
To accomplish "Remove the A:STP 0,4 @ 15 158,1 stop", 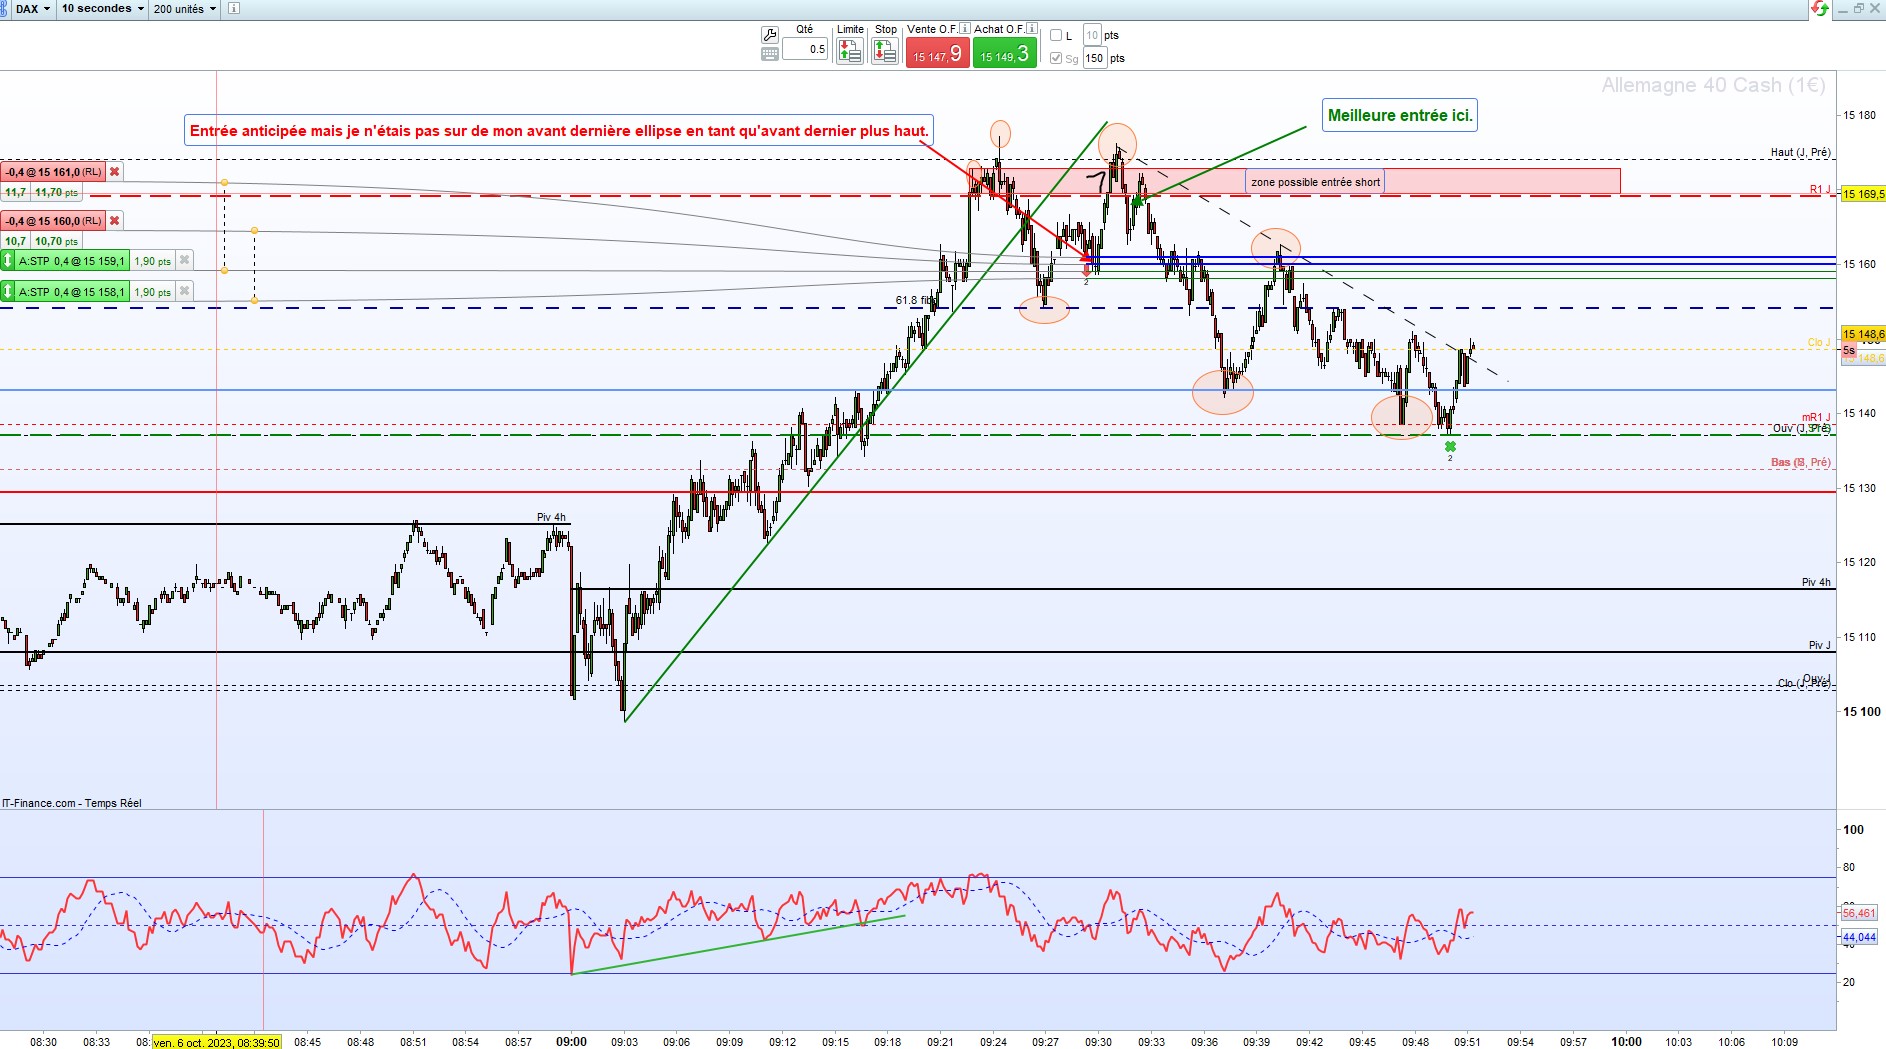I will click(184, 292).
